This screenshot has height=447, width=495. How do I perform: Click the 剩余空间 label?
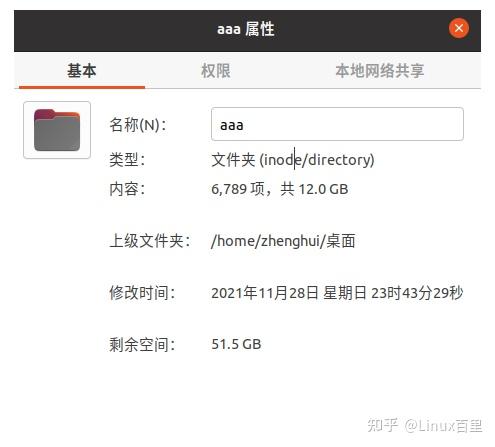pos(142,344)
